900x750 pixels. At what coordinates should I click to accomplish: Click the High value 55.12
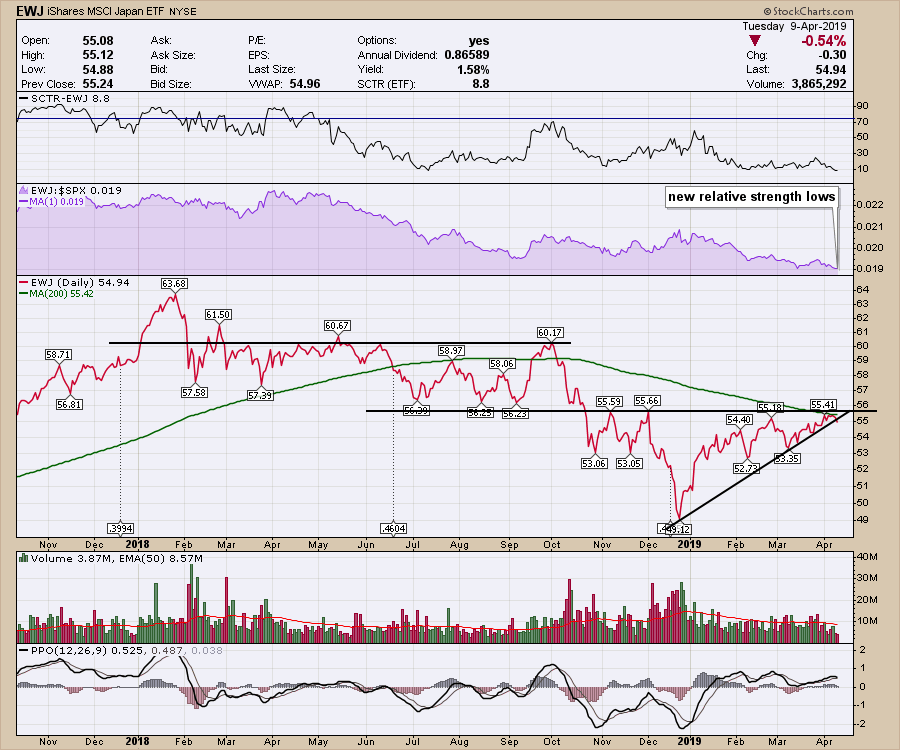(98, 55)
